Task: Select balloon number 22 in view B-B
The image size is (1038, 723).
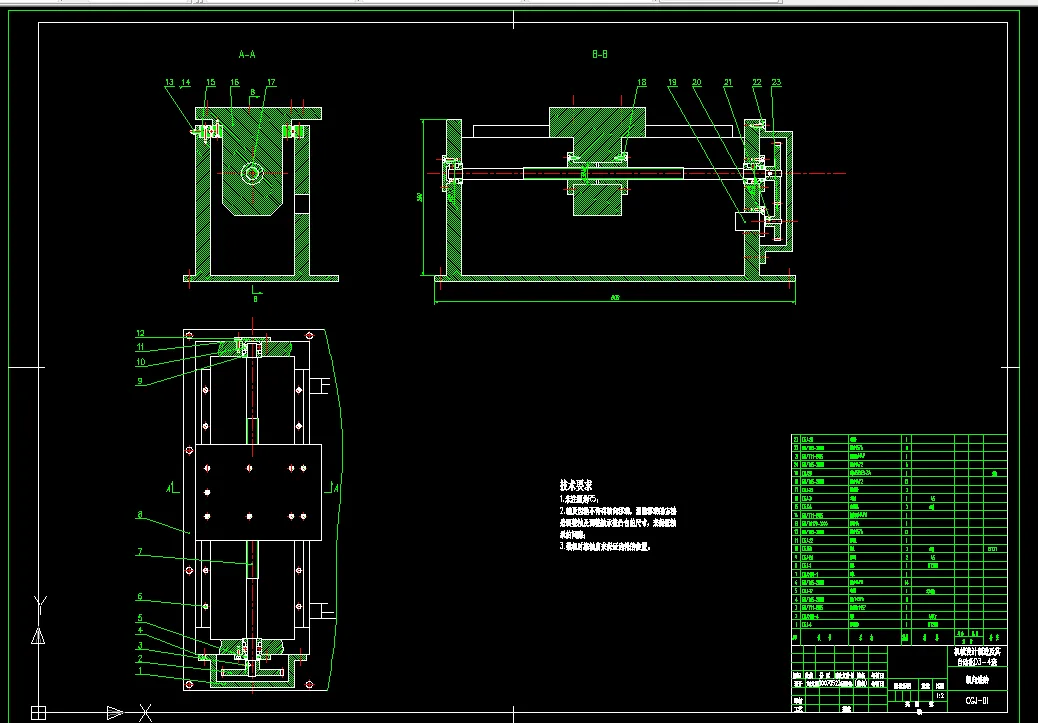Action: point(757,83)
